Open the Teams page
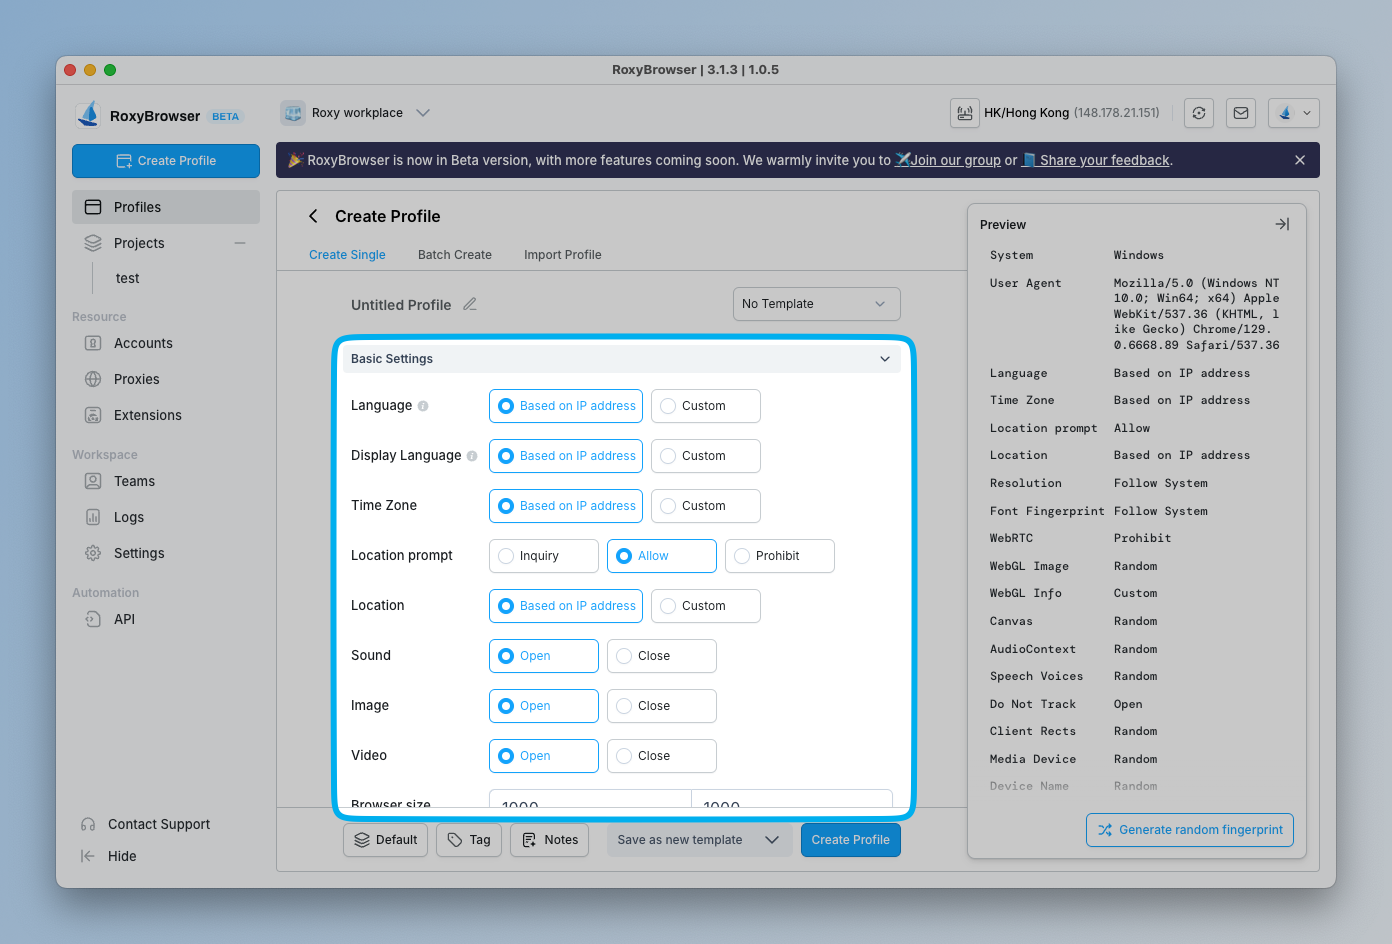 (134, 481)
